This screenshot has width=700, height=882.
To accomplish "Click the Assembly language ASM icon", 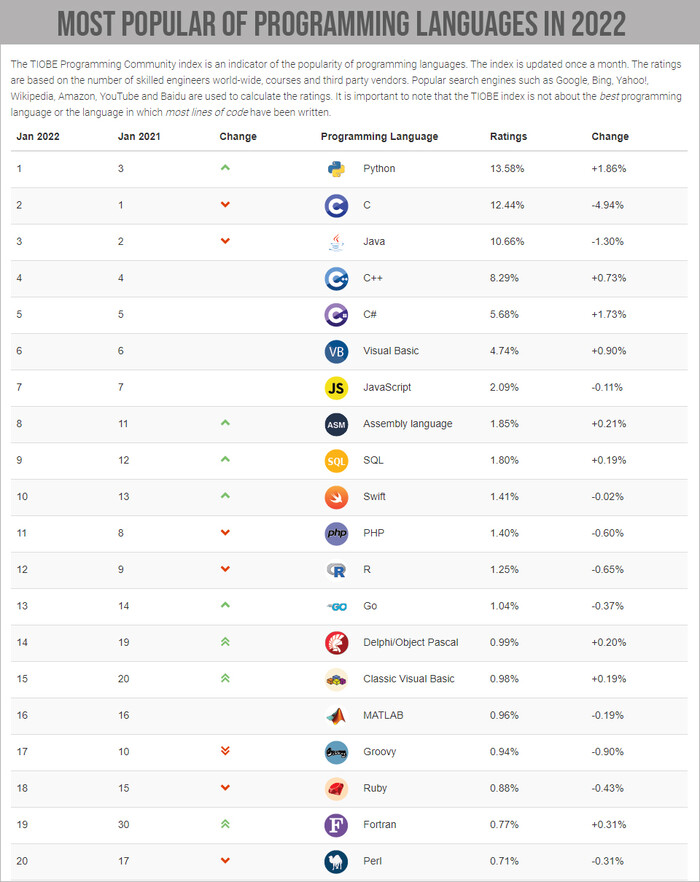I will pyautogui.click(x=336, y=424).
